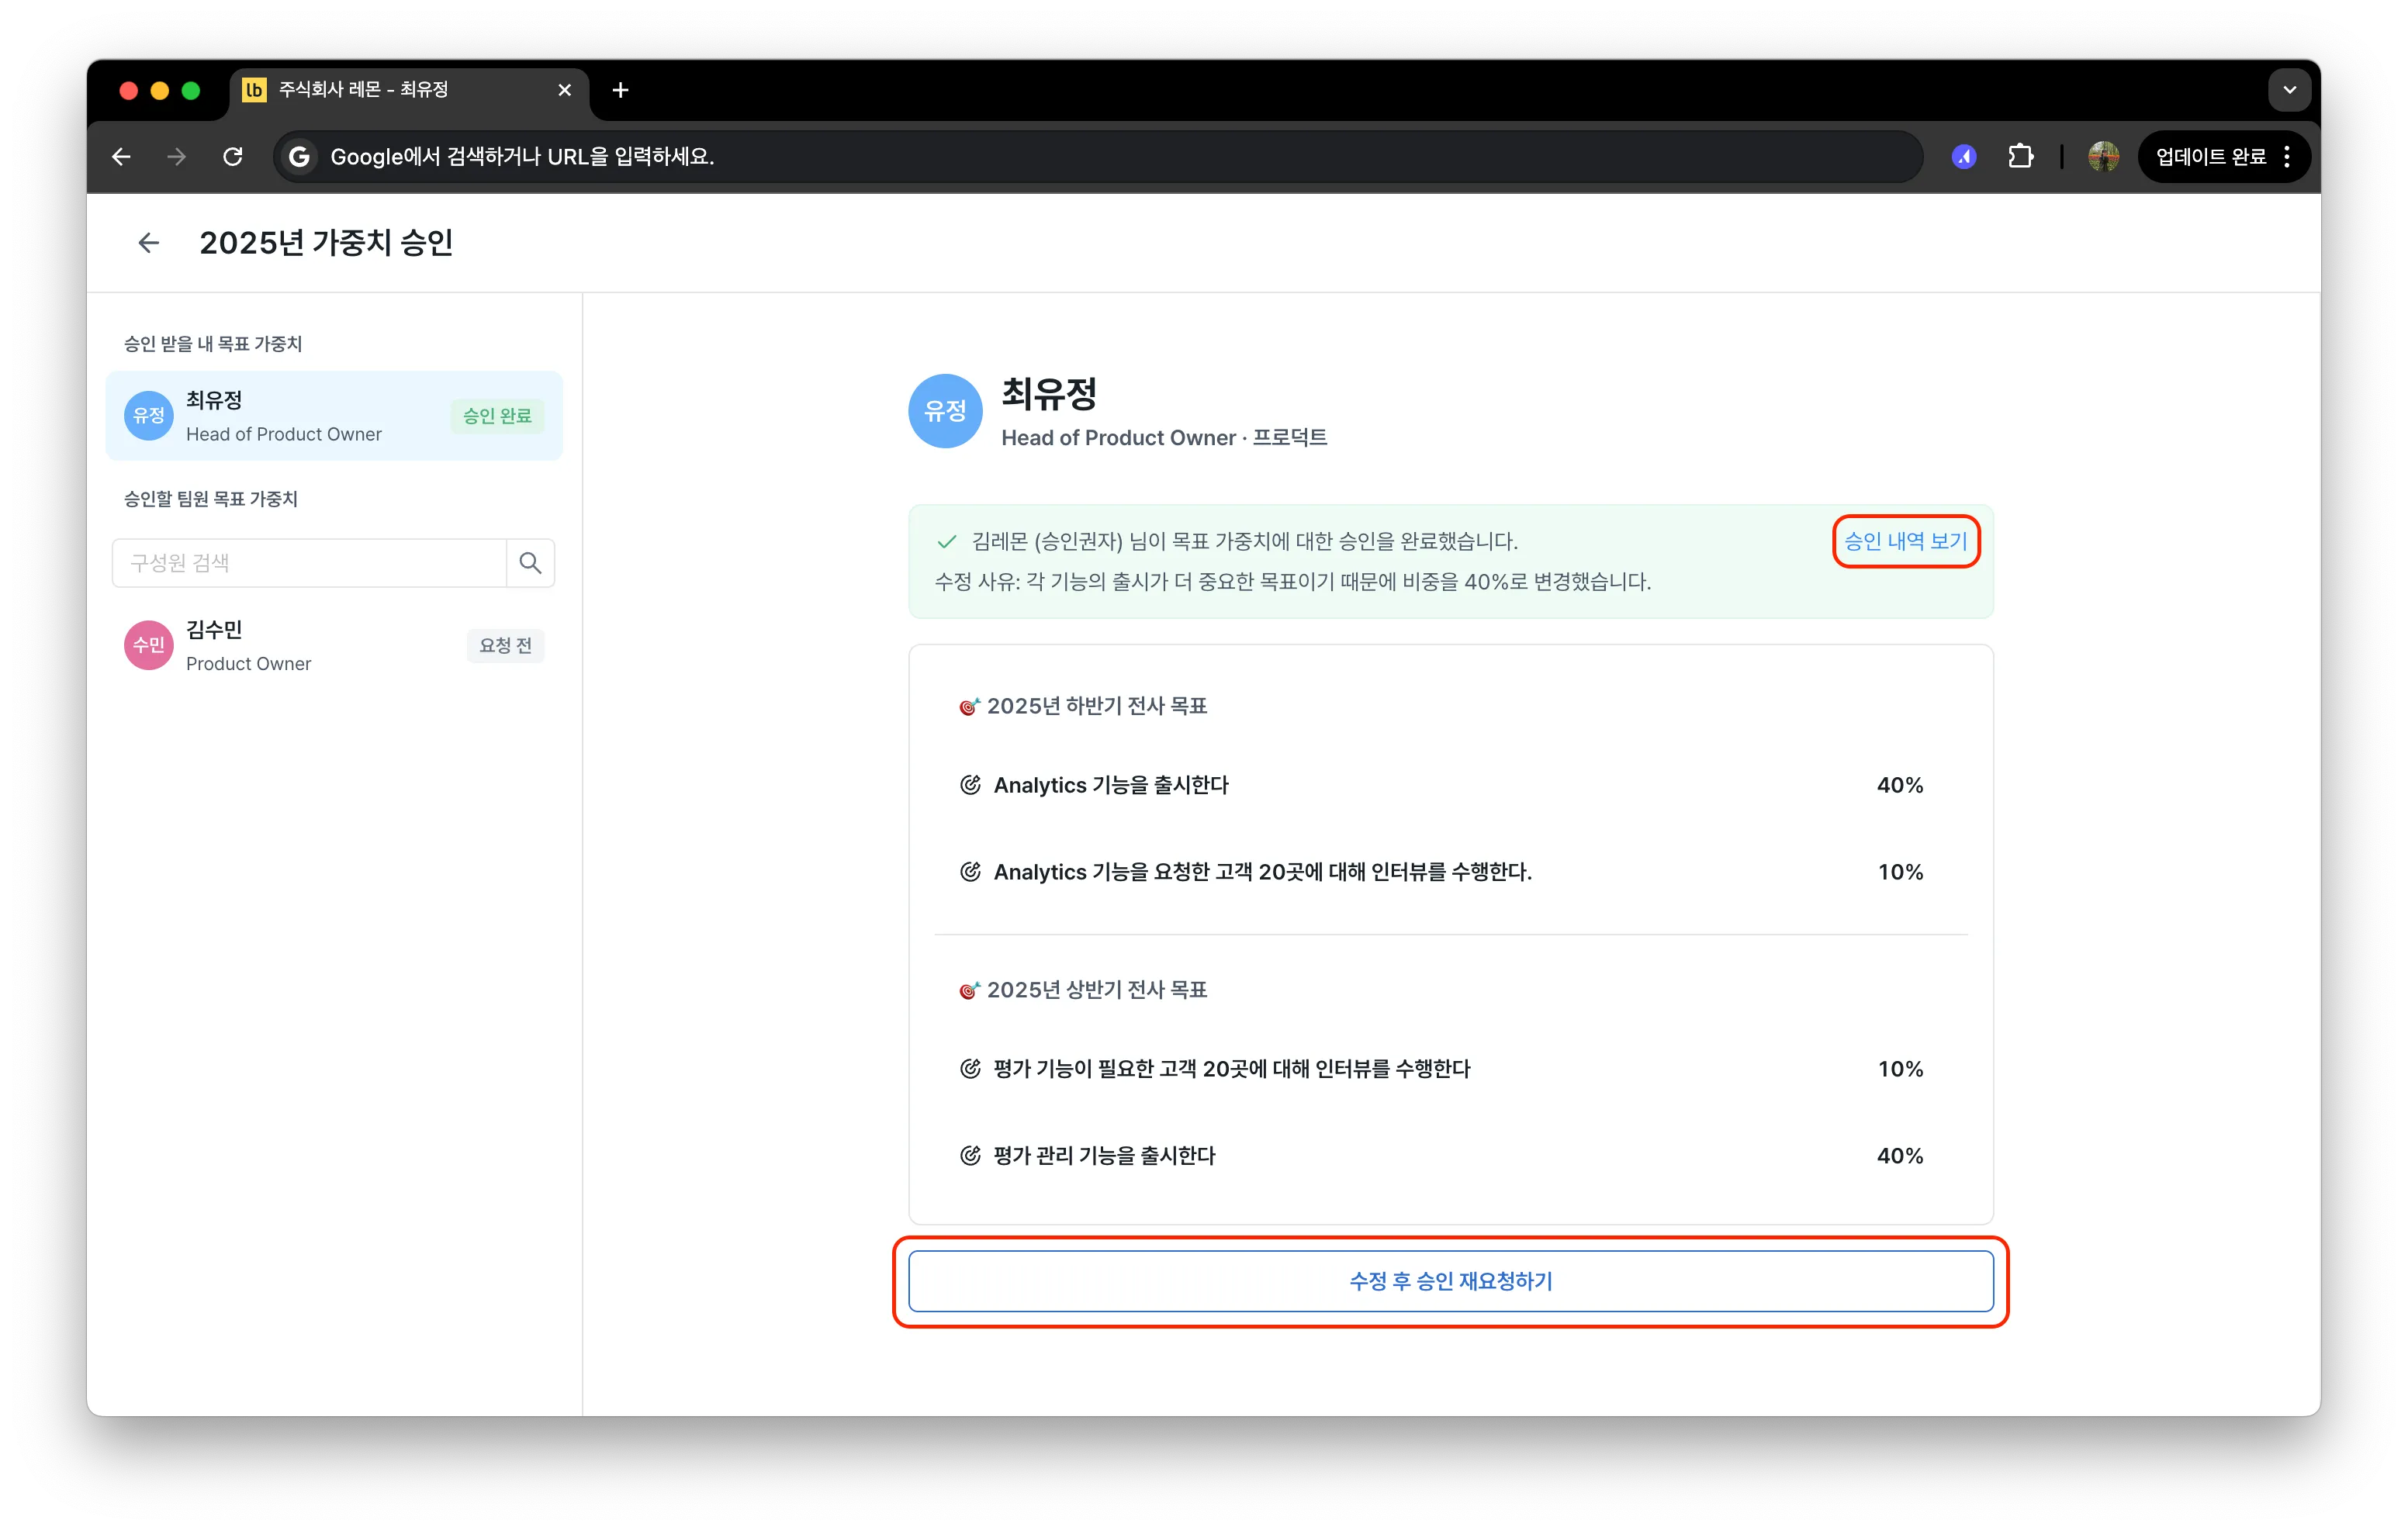Image resolution: width=2408 pixels, height=1531 pixels.
Task: Click goal icon beside Analytics 기능을 출시한다
Action: [970, 785]
